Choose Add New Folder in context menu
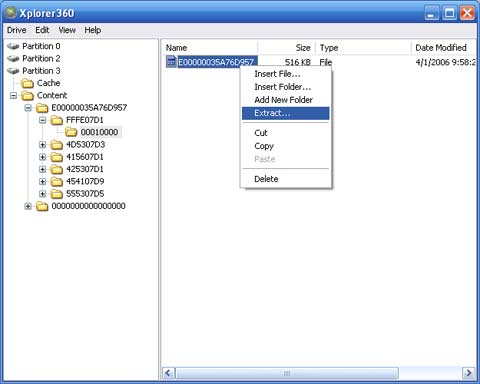 [286, 100]
